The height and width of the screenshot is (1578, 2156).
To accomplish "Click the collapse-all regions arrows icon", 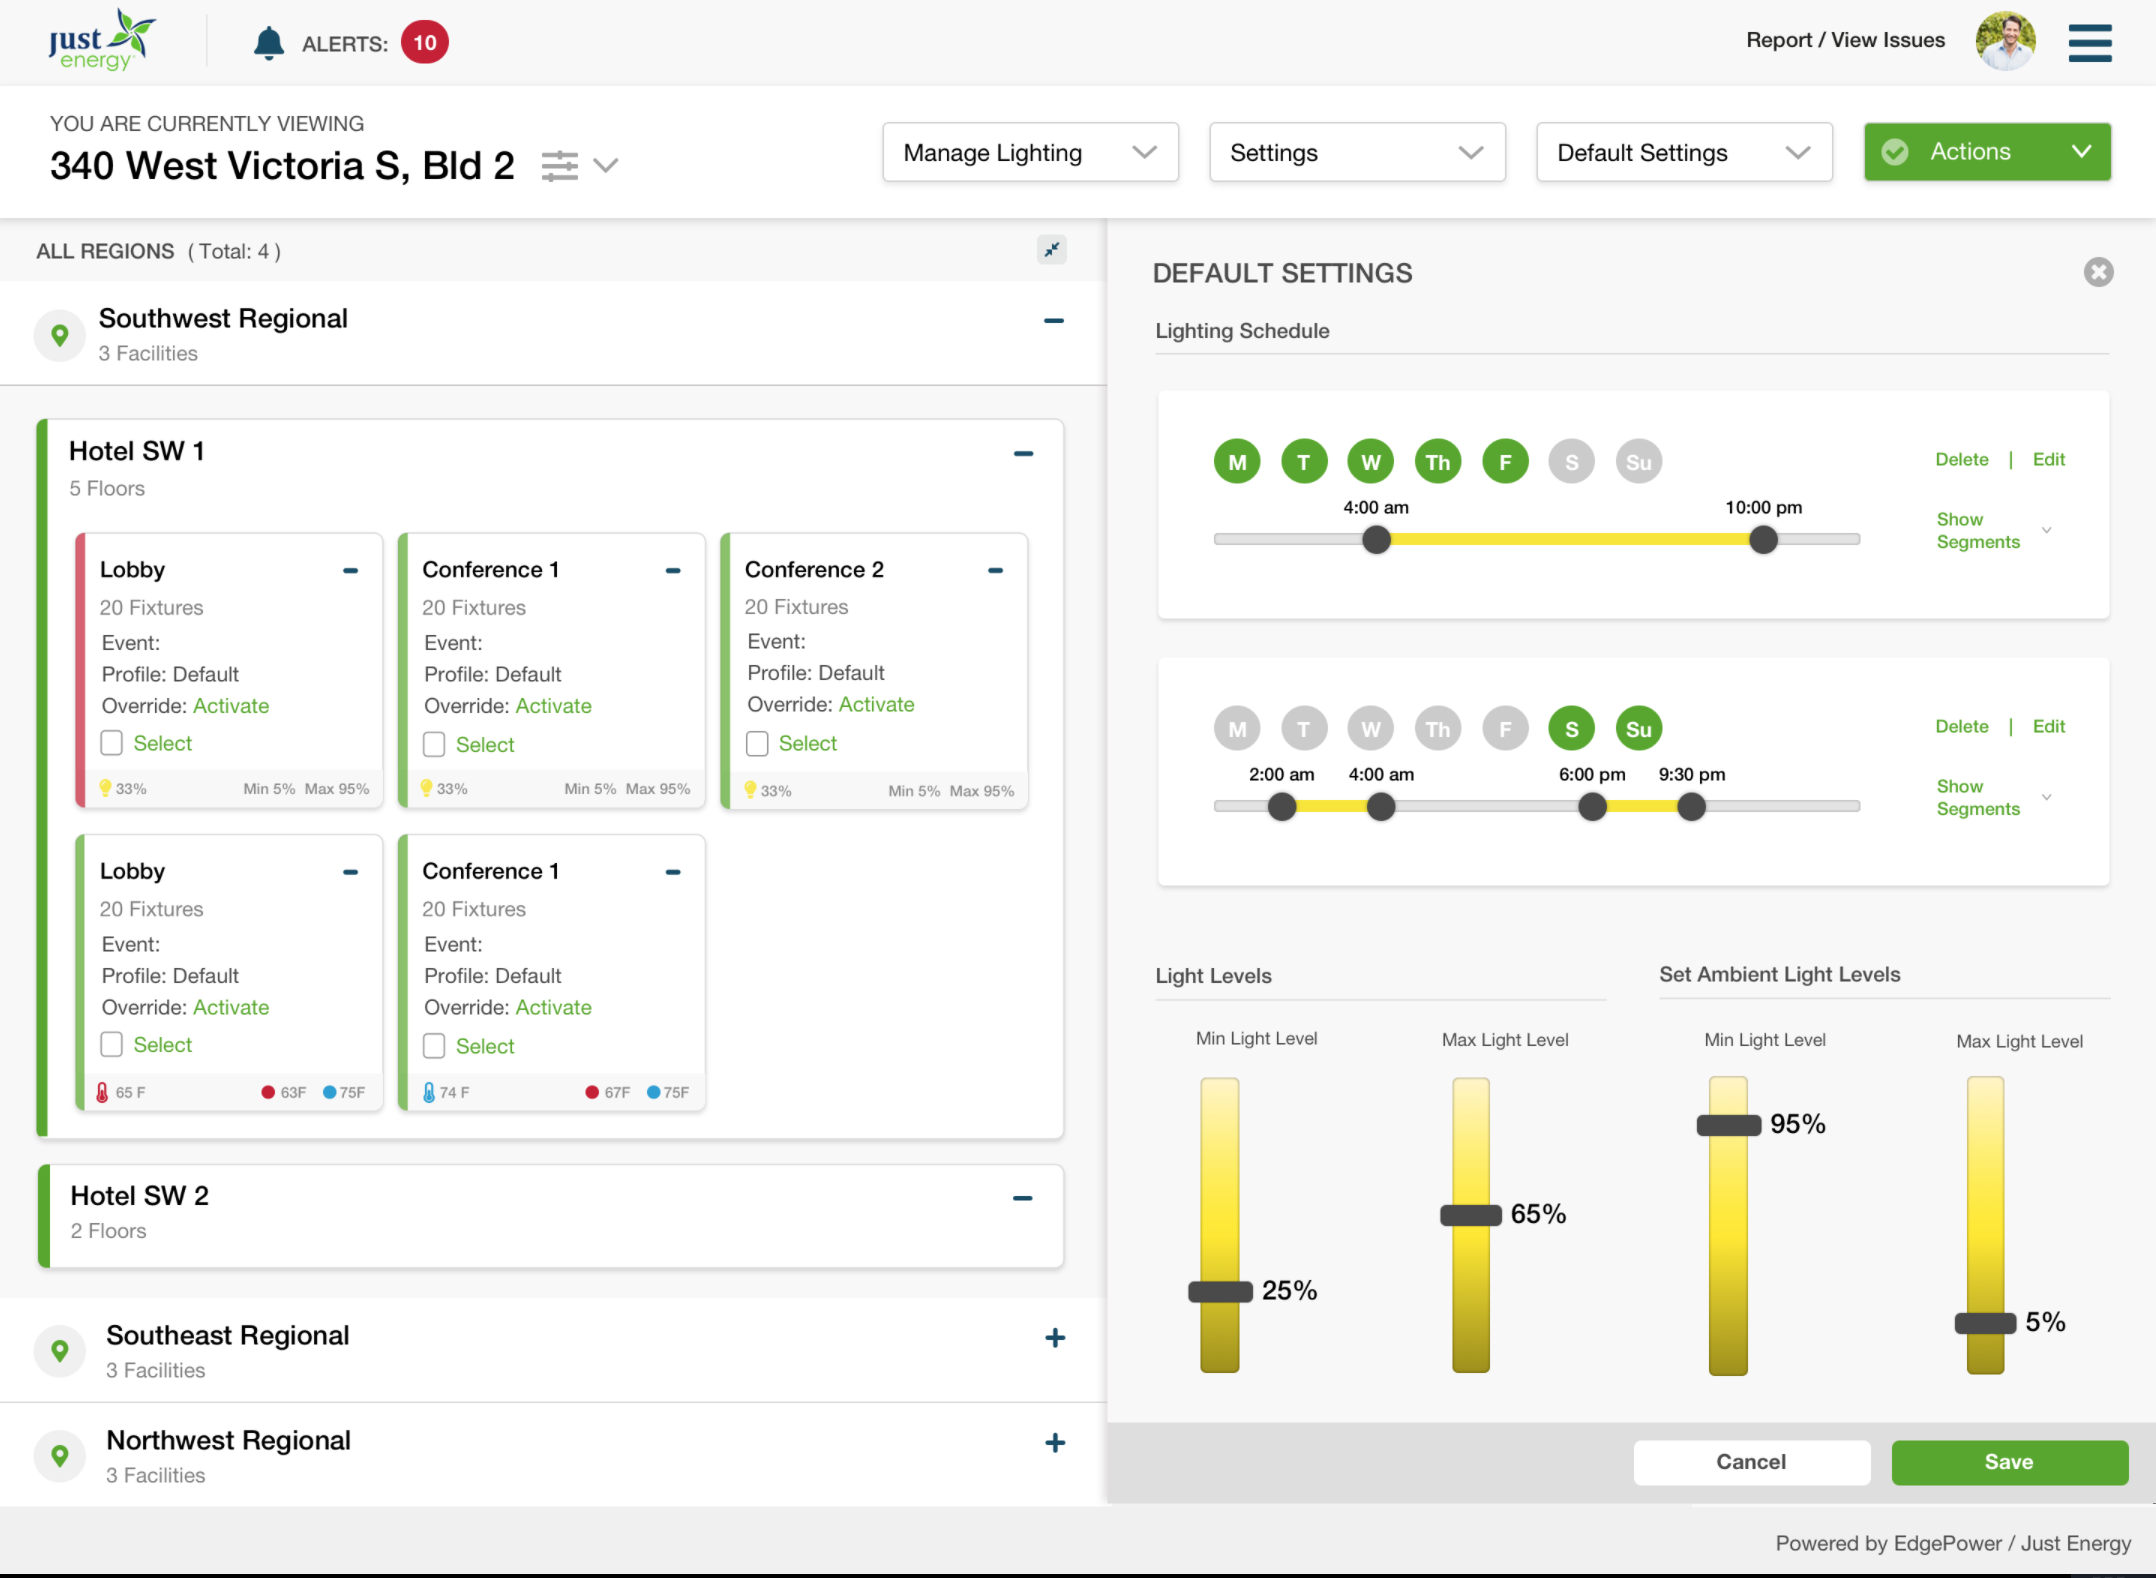I will click(x=1051, y=250).
